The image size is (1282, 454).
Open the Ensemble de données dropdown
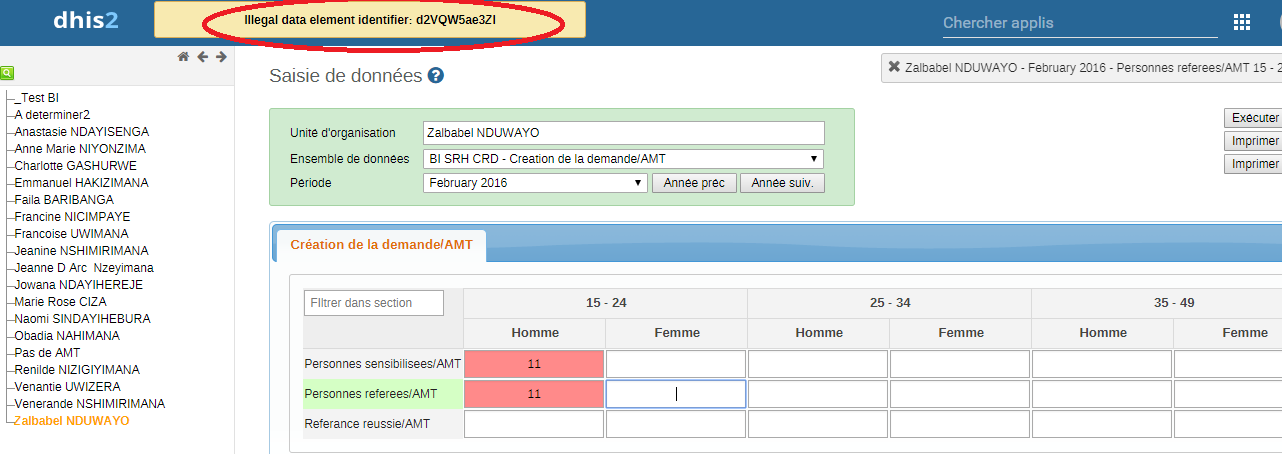624,159
